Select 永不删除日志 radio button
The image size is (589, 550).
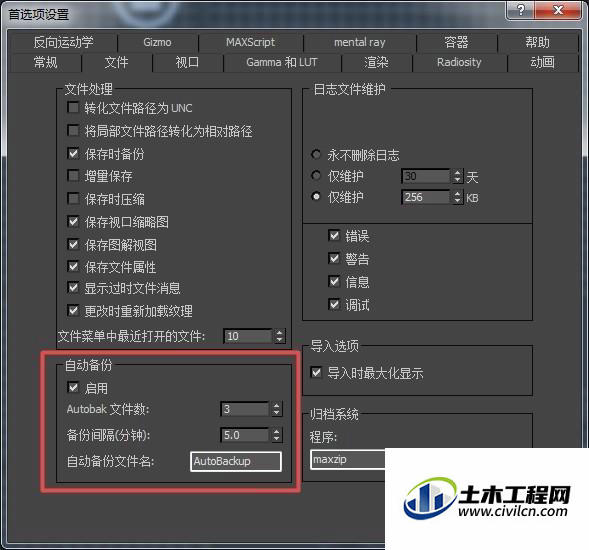316,154
